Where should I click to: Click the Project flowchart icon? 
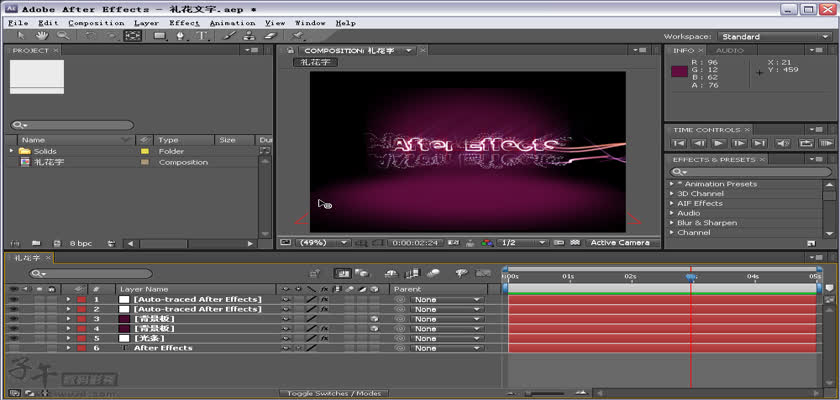click(265, 151)
